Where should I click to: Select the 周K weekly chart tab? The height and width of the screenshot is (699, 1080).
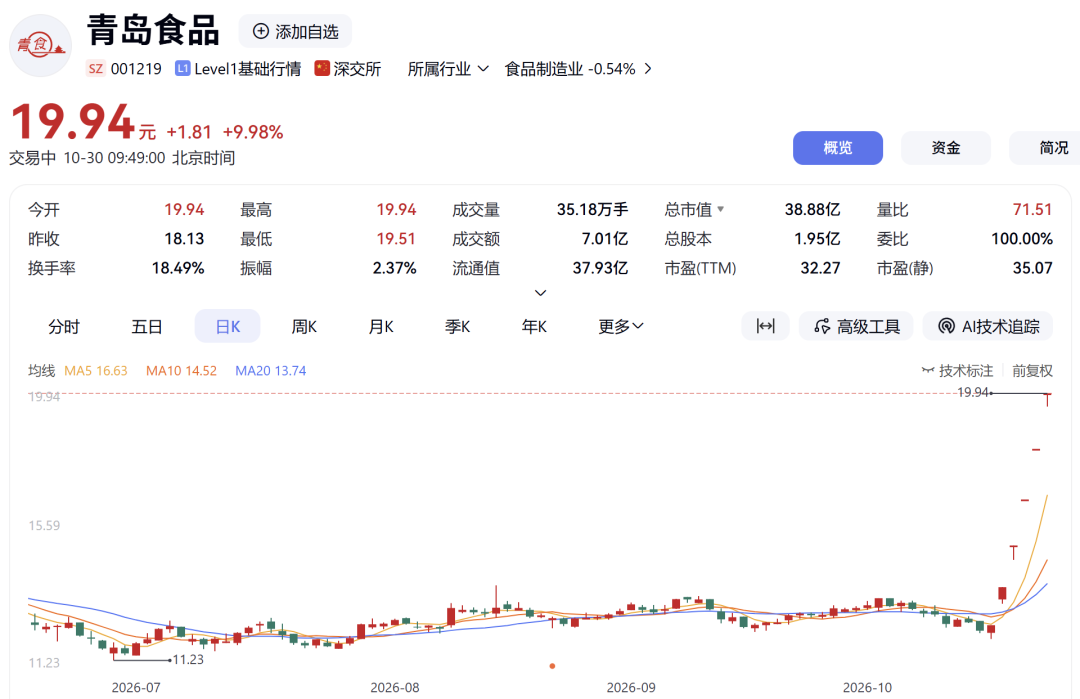304,326
